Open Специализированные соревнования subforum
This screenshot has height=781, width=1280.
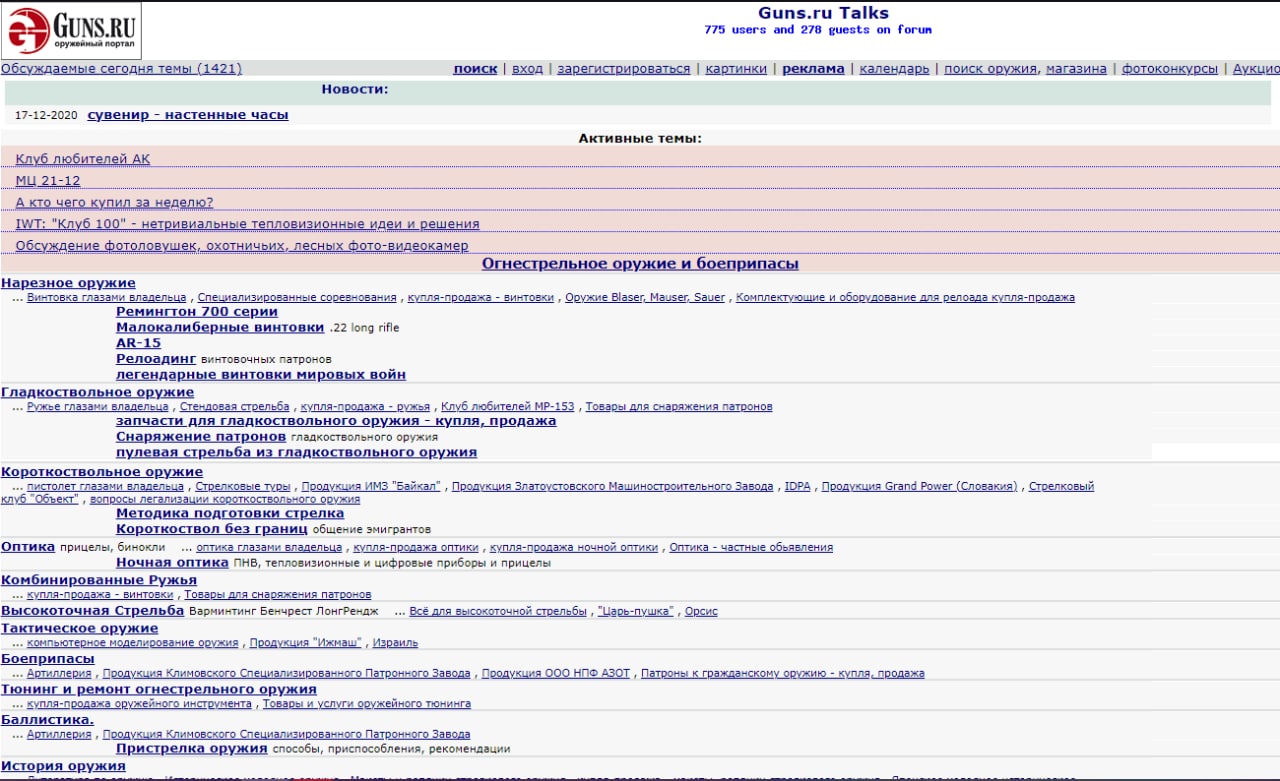point(297,297)
